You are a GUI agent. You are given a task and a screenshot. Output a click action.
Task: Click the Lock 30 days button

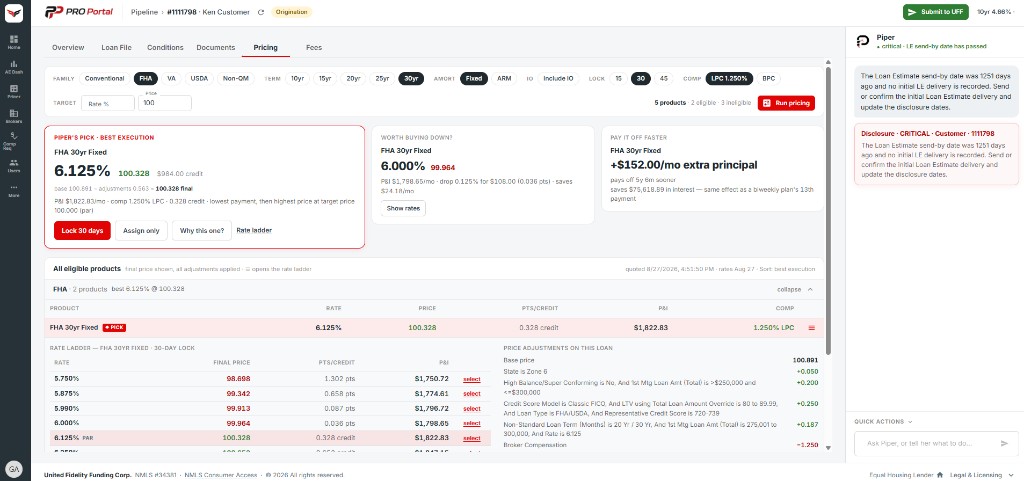pyautogui.click(x=82, y=230)
